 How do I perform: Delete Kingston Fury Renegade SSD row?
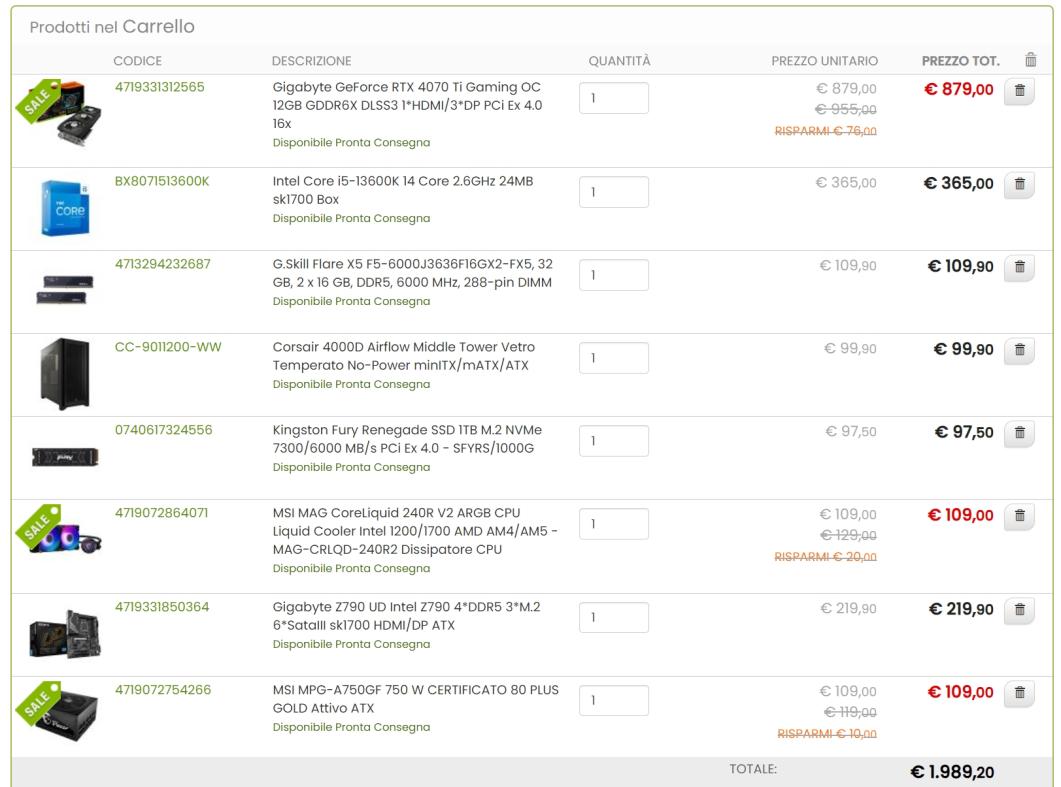click(1018, 434)
